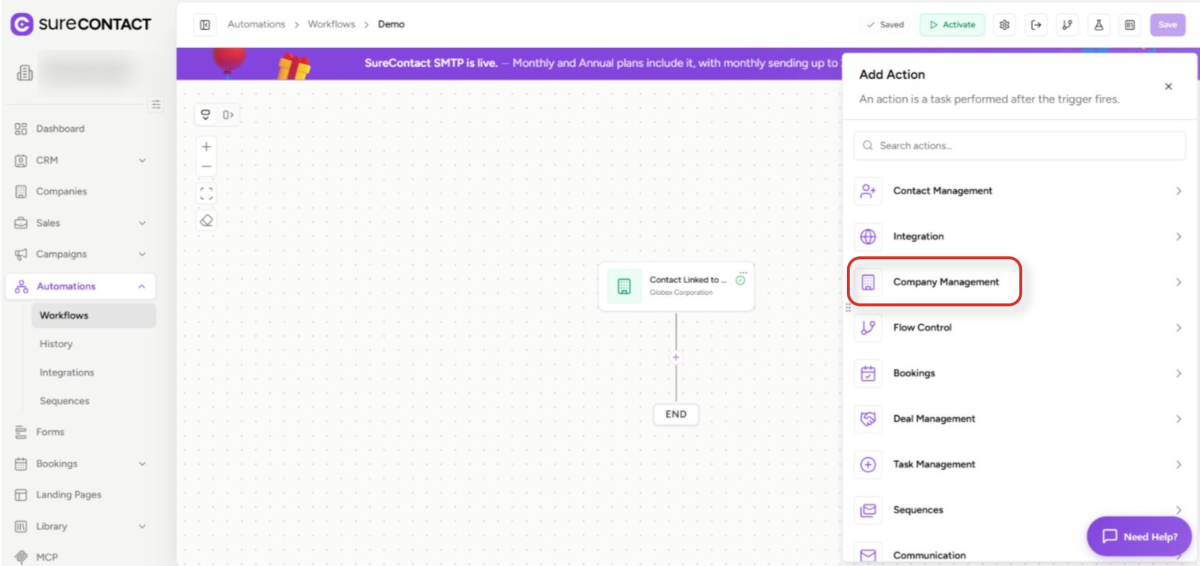
Task: Click the END node on canvas
Action: coord(676,414)
